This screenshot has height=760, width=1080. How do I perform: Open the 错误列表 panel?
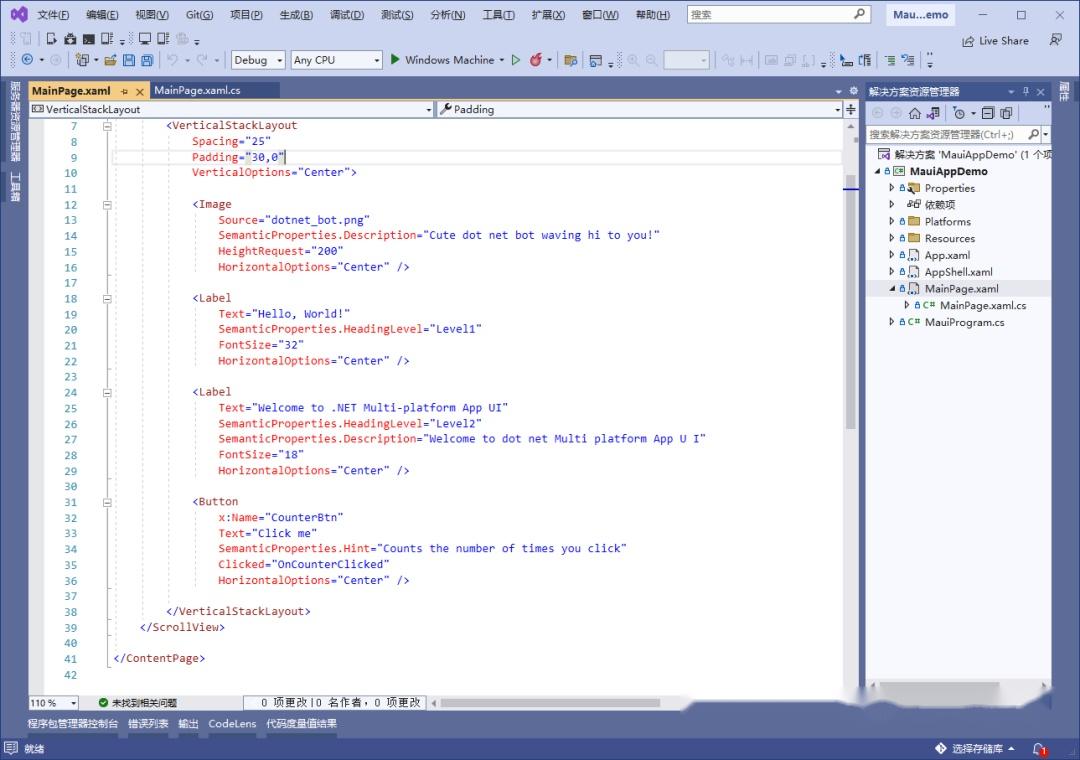[x=148, y=723]
